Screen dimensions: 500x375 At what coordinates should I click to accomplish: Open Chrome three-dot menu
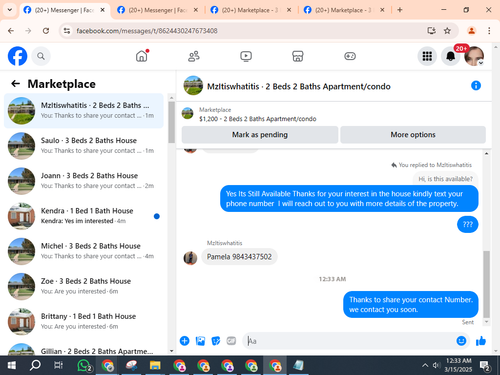point(489,31)
